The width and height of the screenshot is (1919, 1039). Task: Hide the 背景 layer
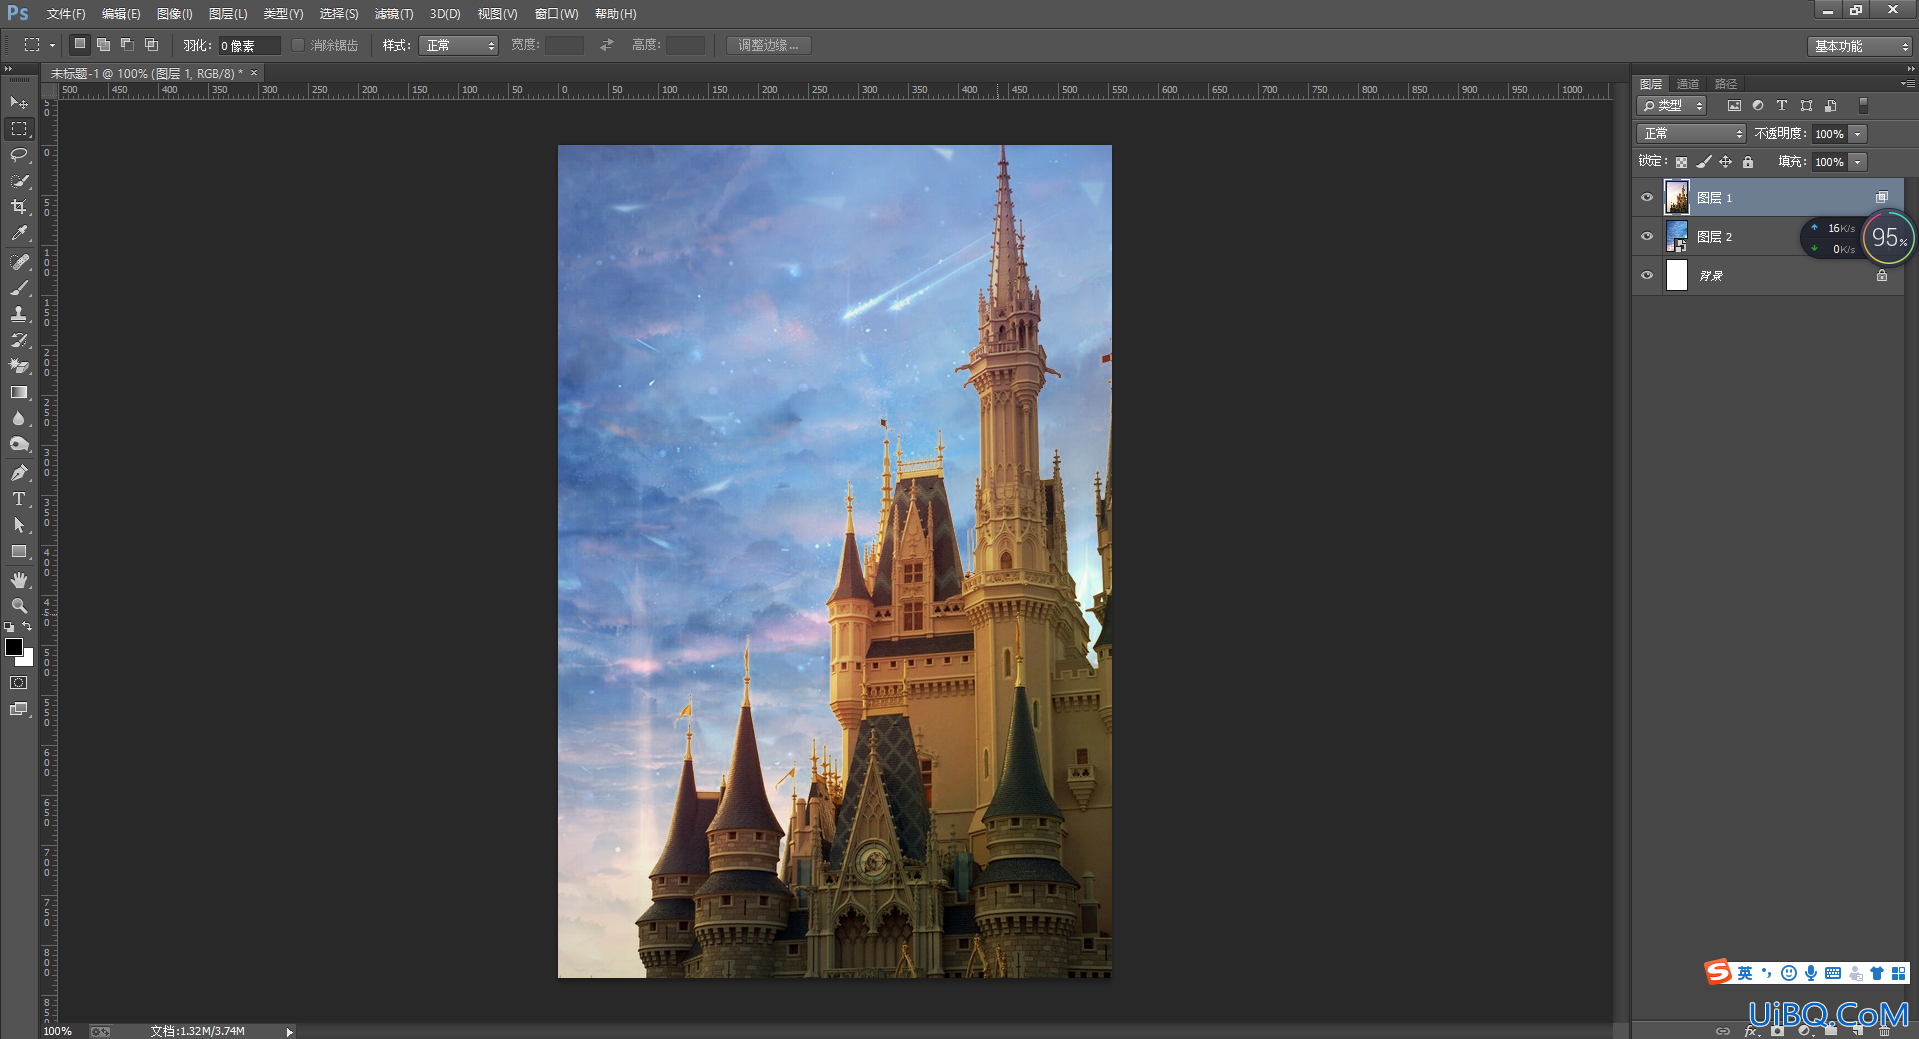click(x=1647, y=275)
